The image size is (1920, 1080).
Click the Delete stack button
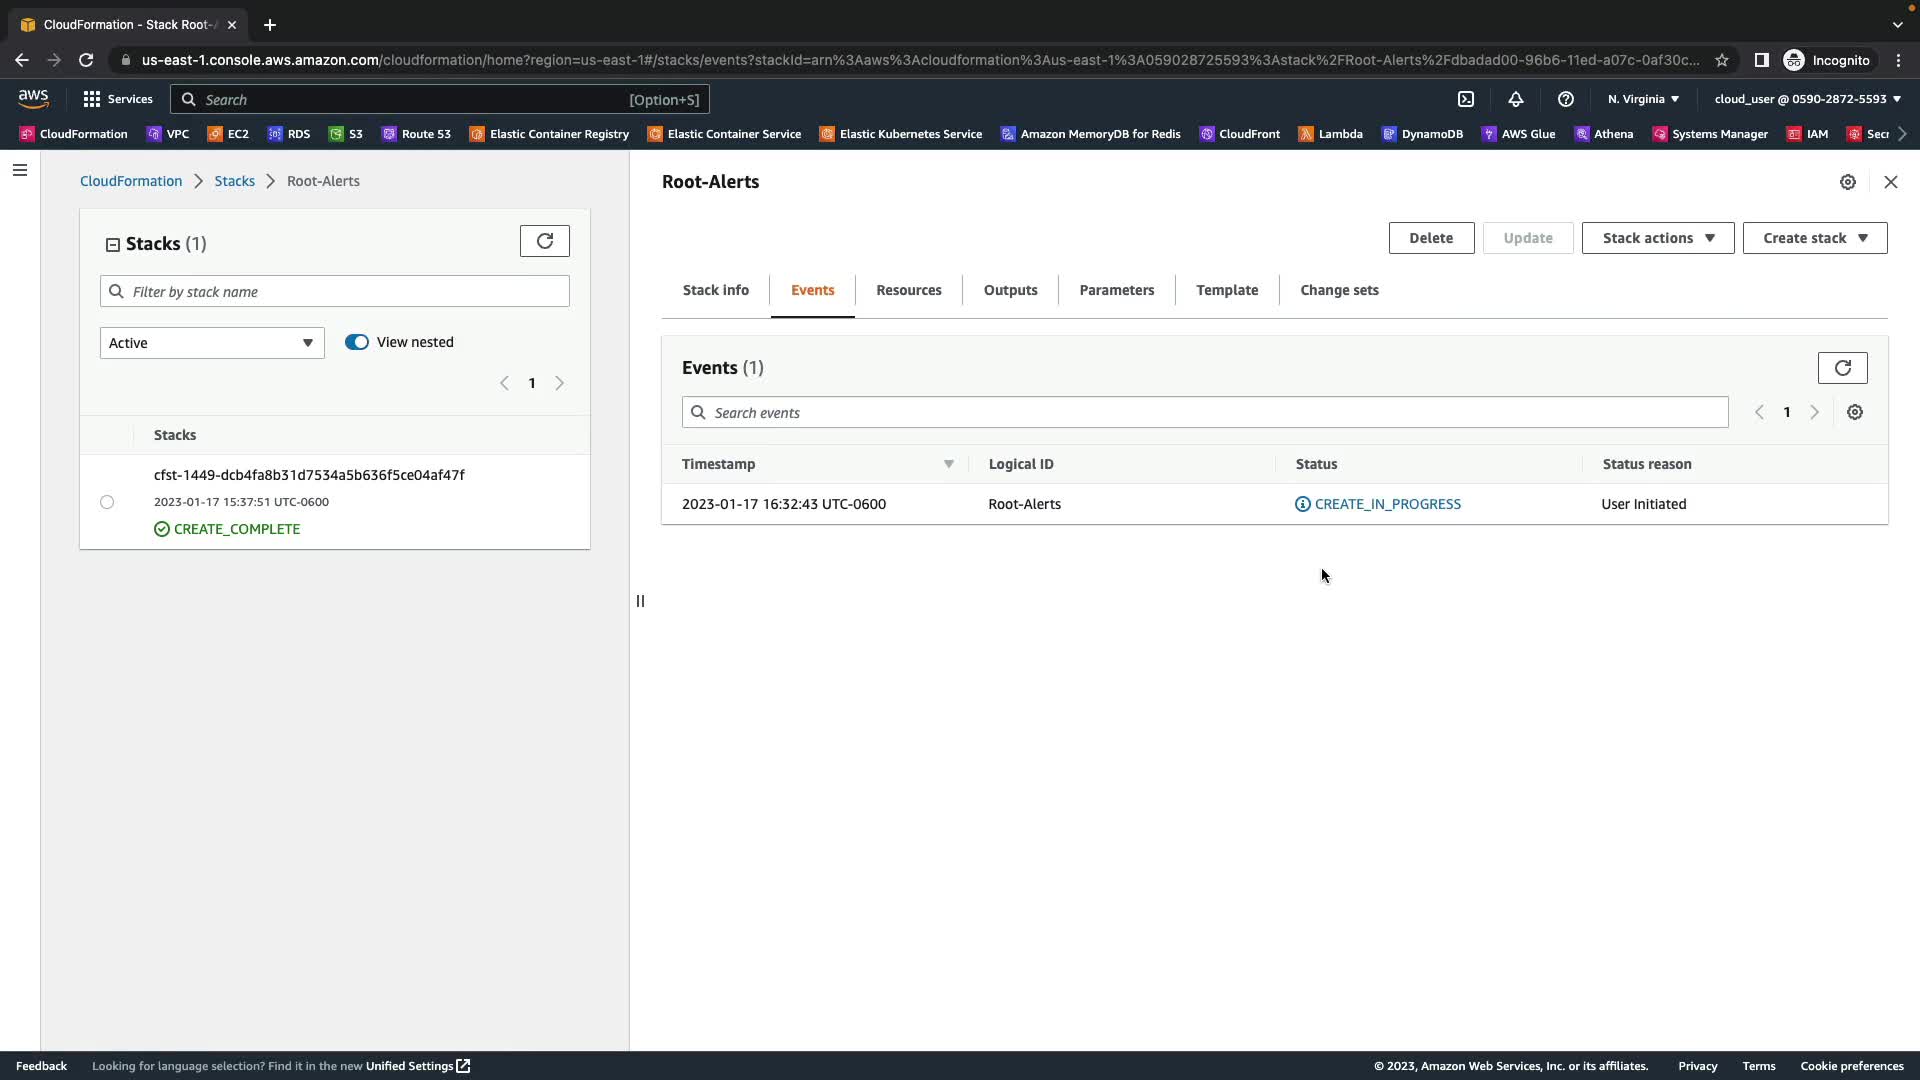tap(1430, 238)
